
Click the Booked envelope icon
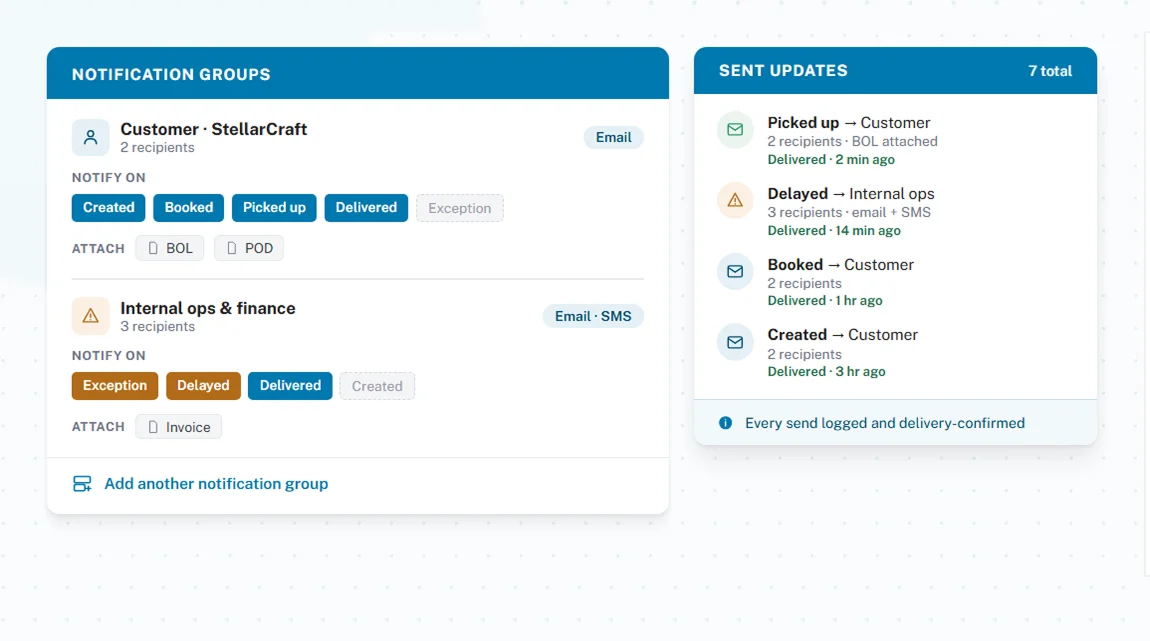735,271
